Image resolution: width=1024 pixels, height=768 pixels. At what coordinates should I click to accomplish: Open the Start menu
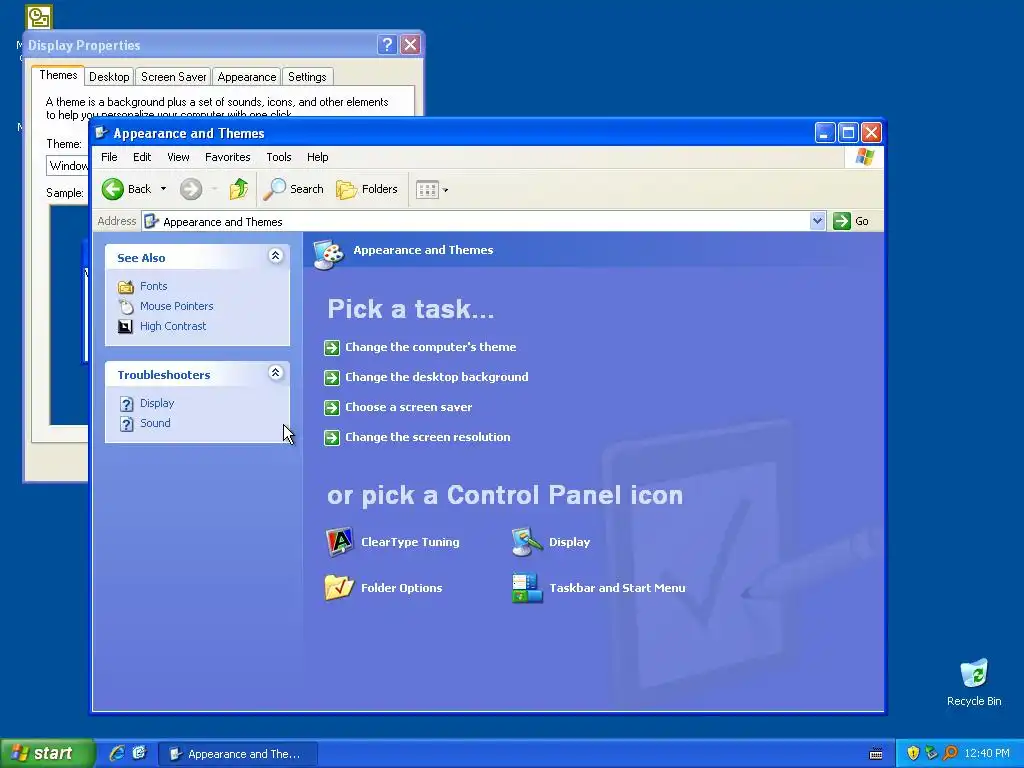47,754
